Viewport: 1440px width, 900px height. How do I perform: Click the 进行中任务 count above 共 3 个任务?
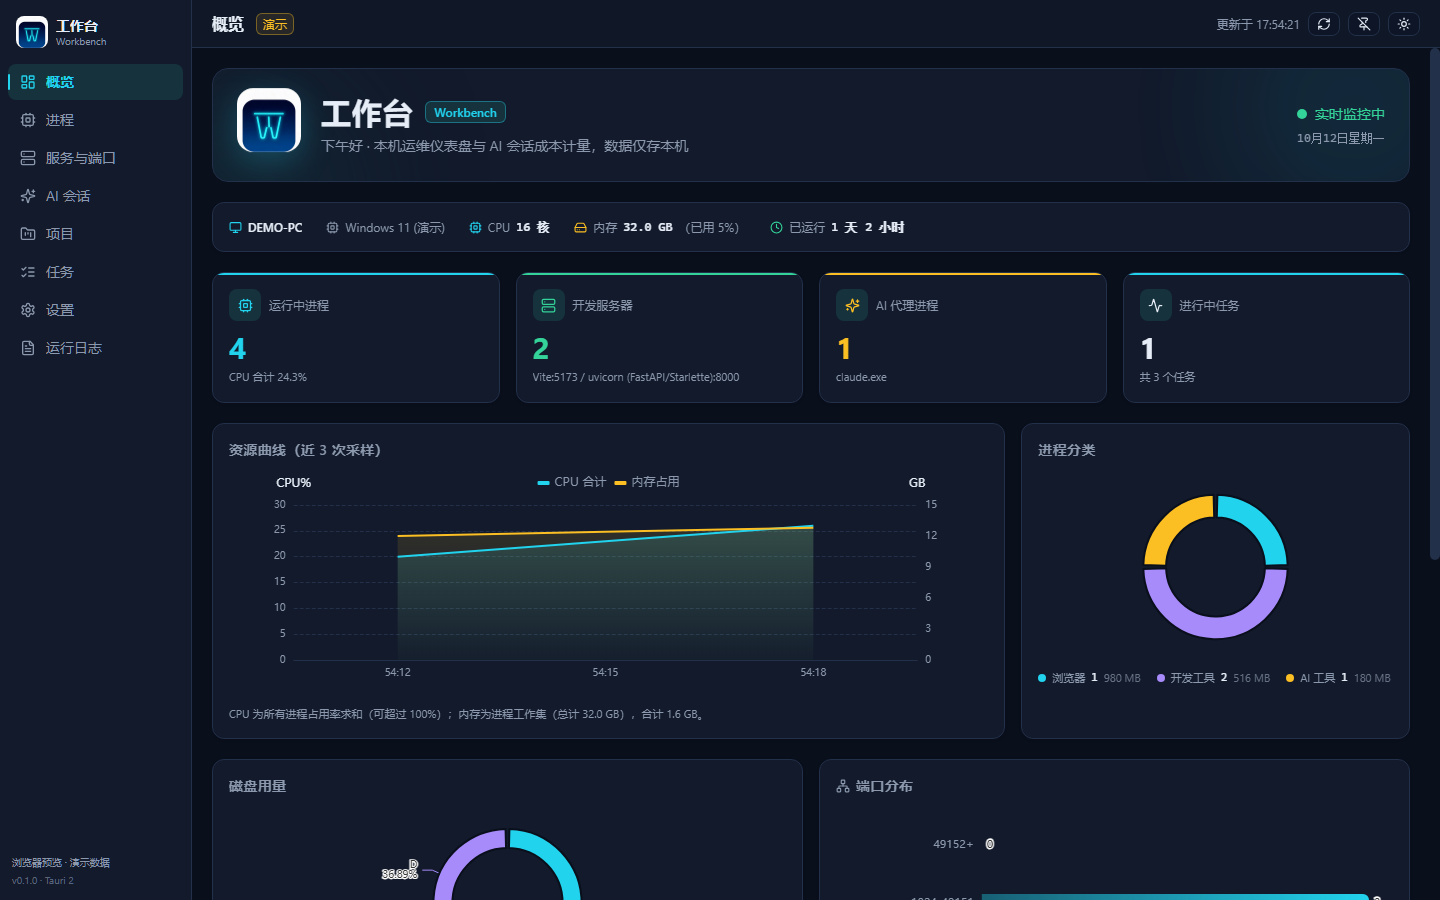click(x=1147, y=349)
